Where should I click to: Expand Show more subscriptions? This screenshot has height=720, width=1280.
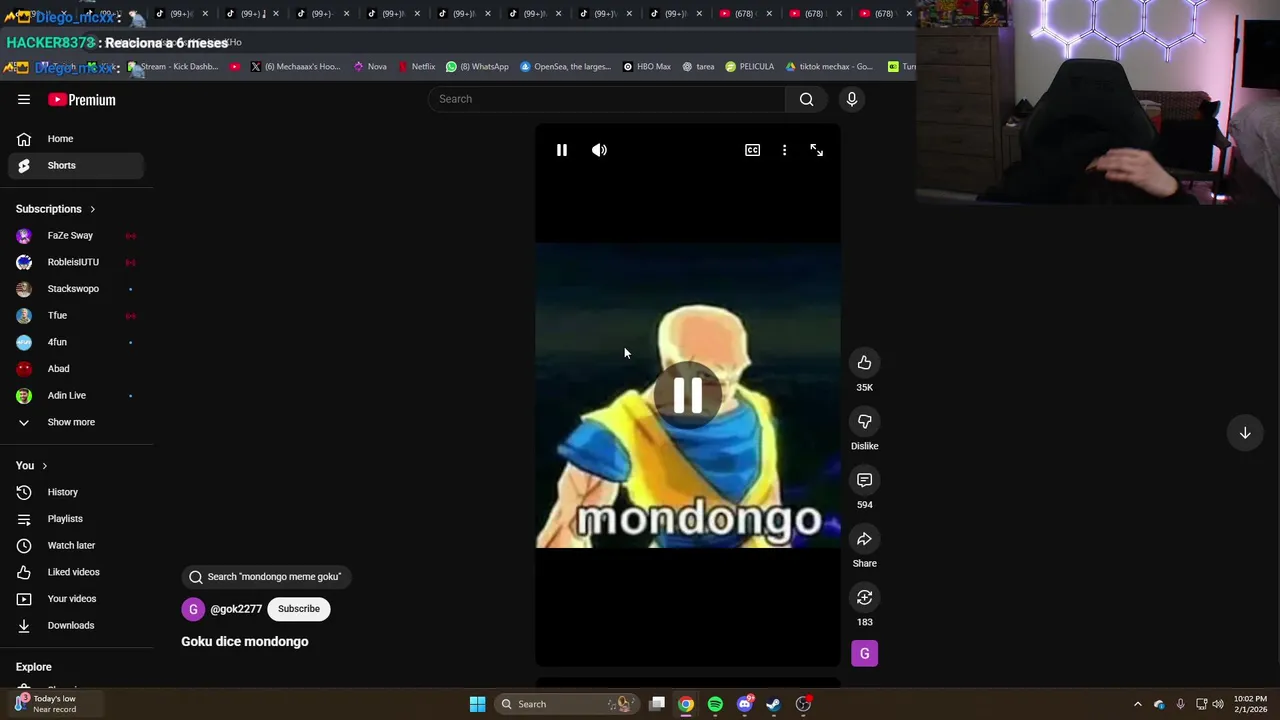[76, 422]
